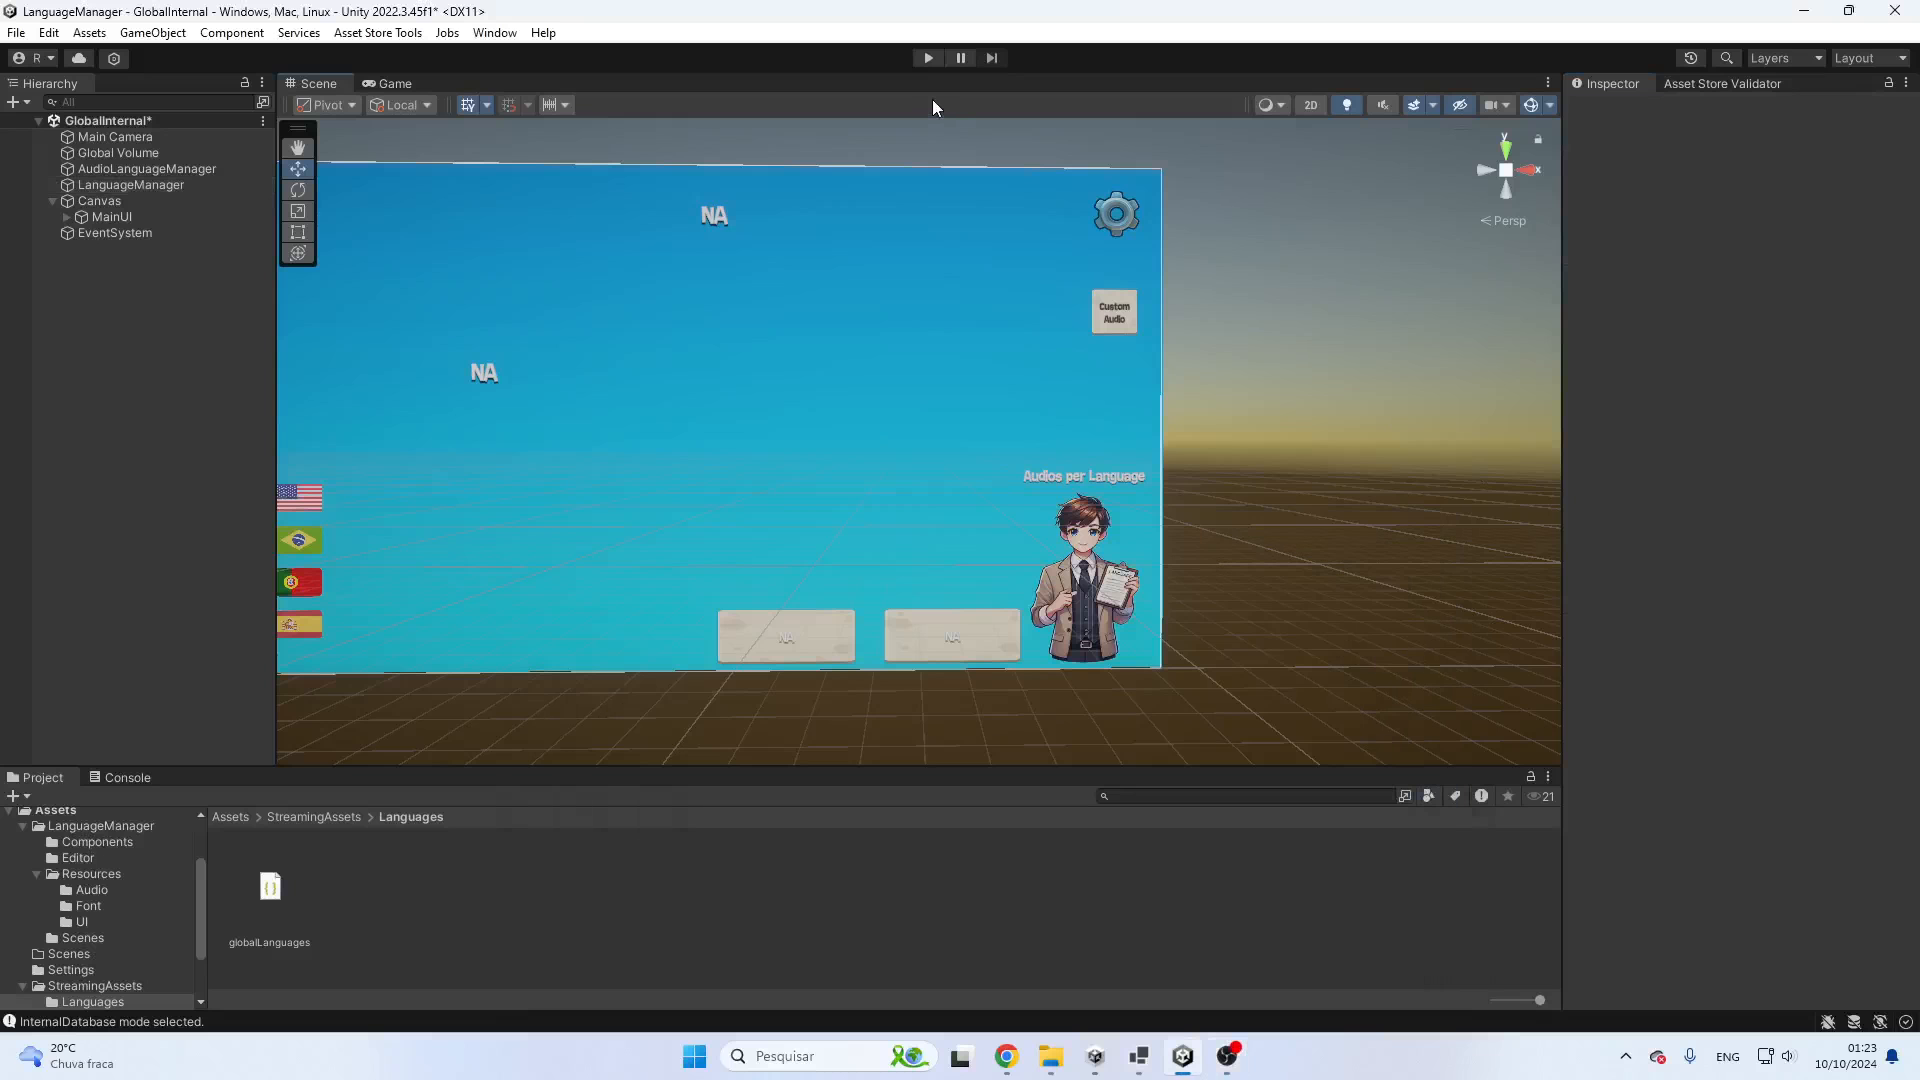Select the Rect tool
Image resolution: width=1920 pixels, height=1080 pixels.
298,232
